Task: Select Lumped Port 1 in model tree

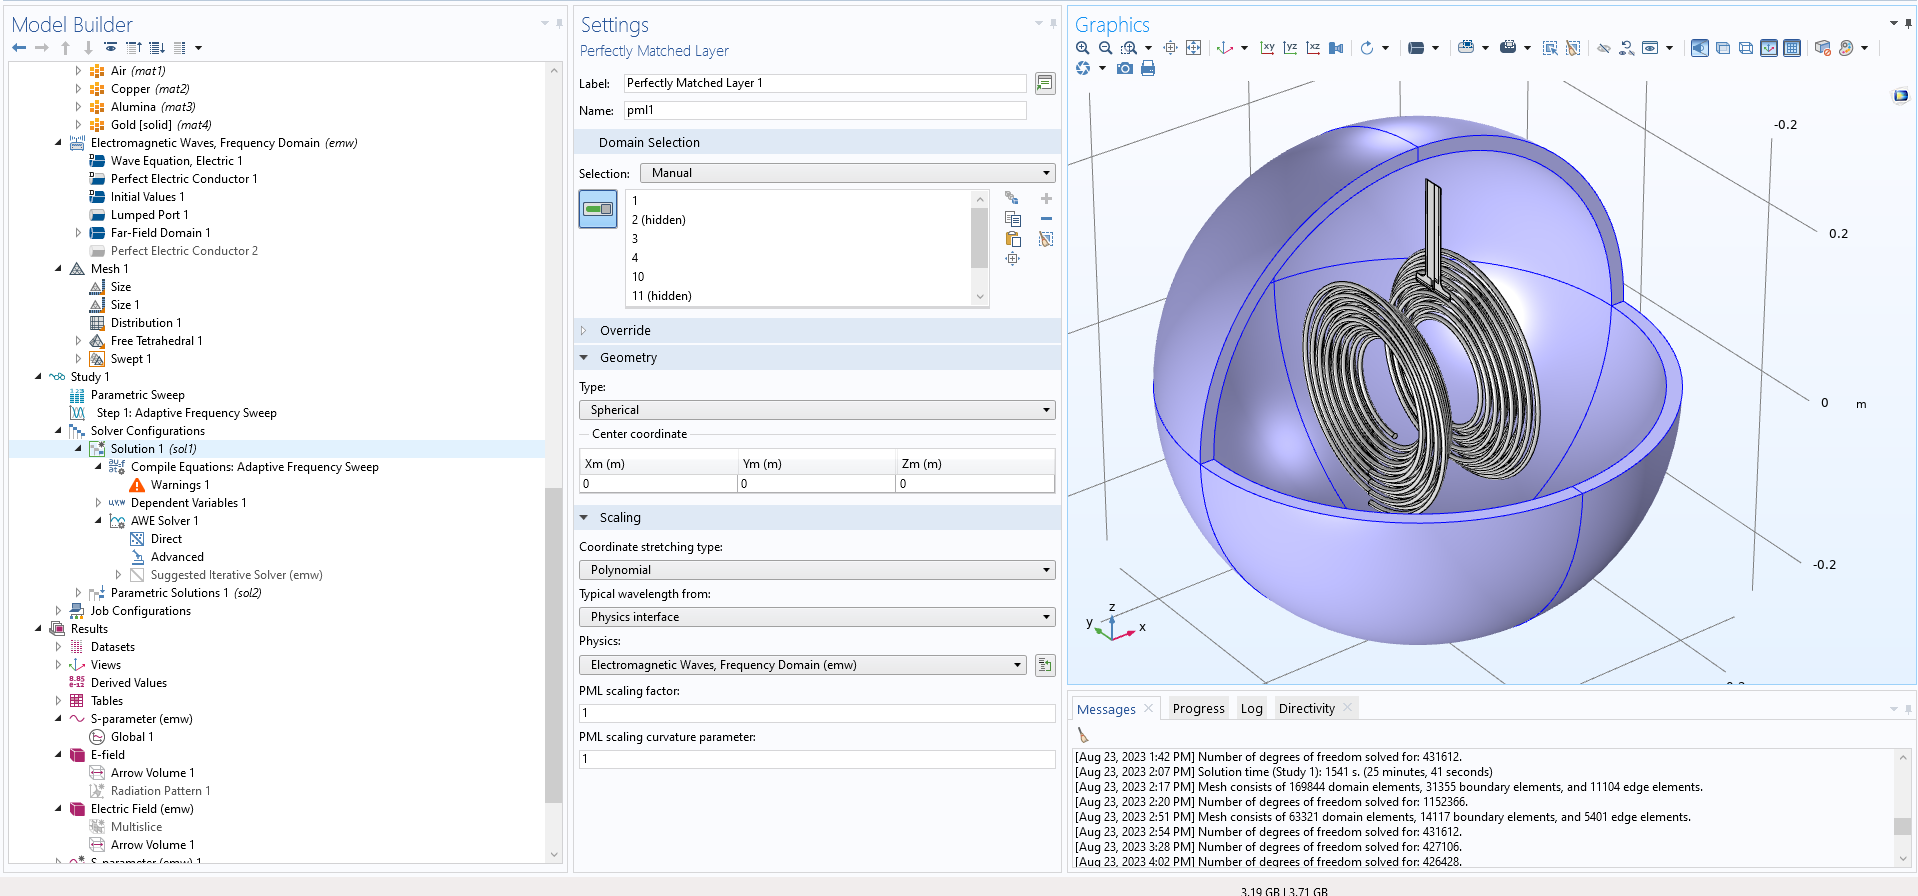Action: coord(149,215)
